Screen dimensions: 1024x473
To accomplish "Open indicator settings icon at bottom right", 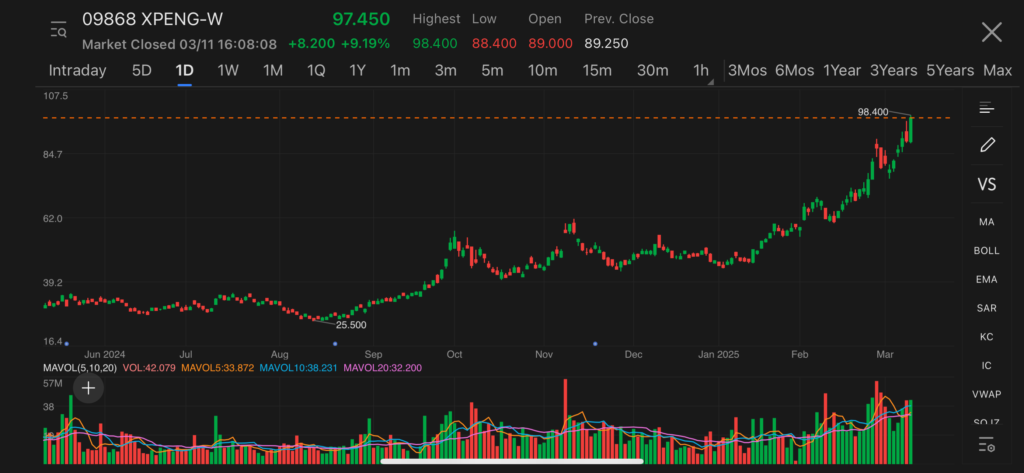I will [x=986, y=445].
